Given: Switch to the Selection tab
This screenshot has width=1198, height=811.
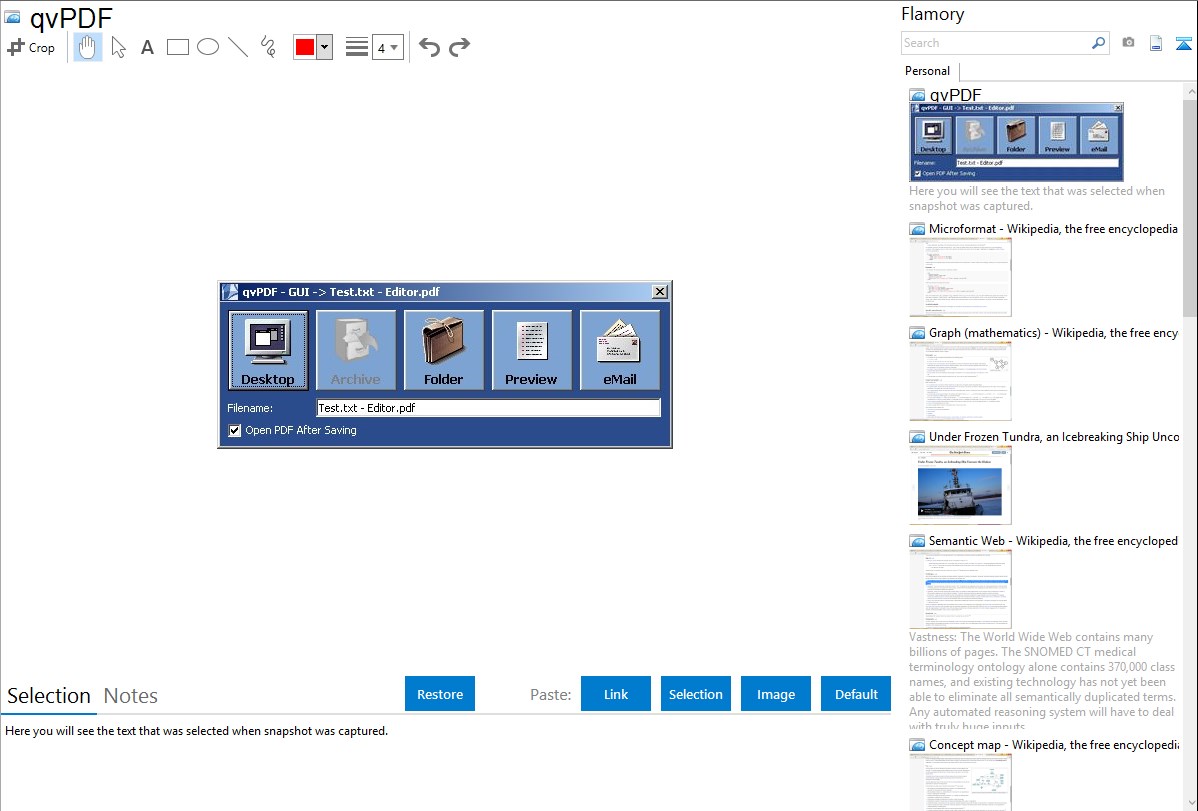Looking at the screenshot, I should [49, 696].
